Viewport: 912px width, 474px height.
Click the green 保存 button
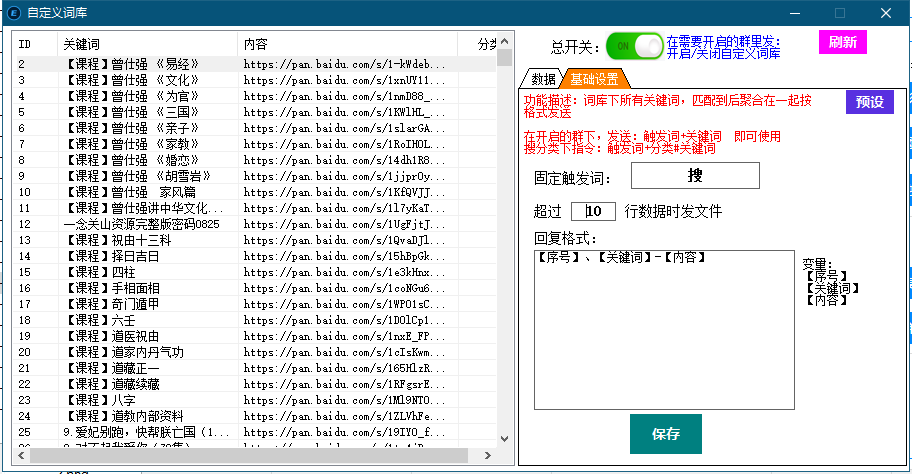click(x=666, y=434)
